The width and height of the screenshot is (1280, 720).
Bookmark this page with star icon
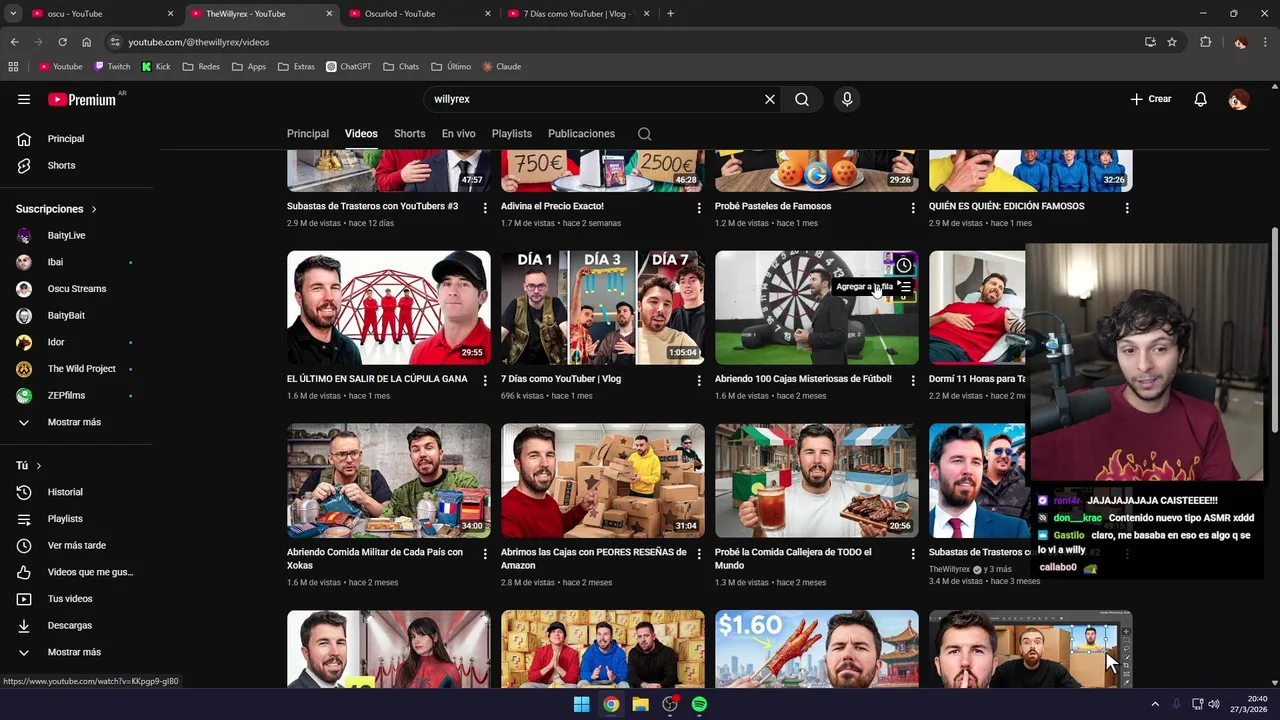pos(1172,42)
